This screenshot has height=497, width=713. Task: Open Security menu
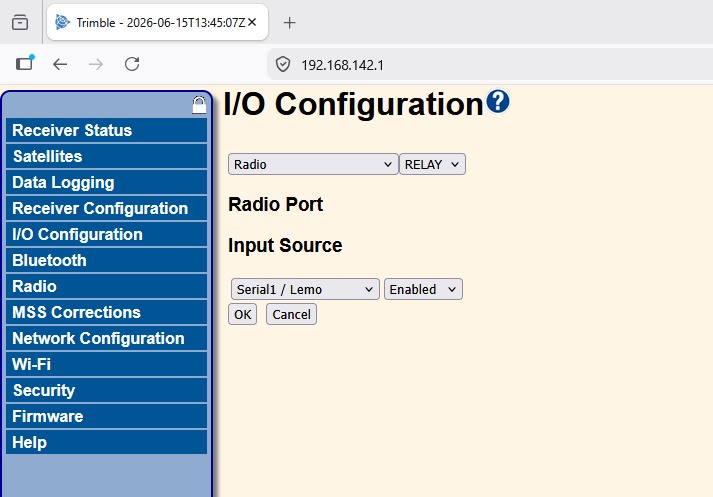coord(106,390)
